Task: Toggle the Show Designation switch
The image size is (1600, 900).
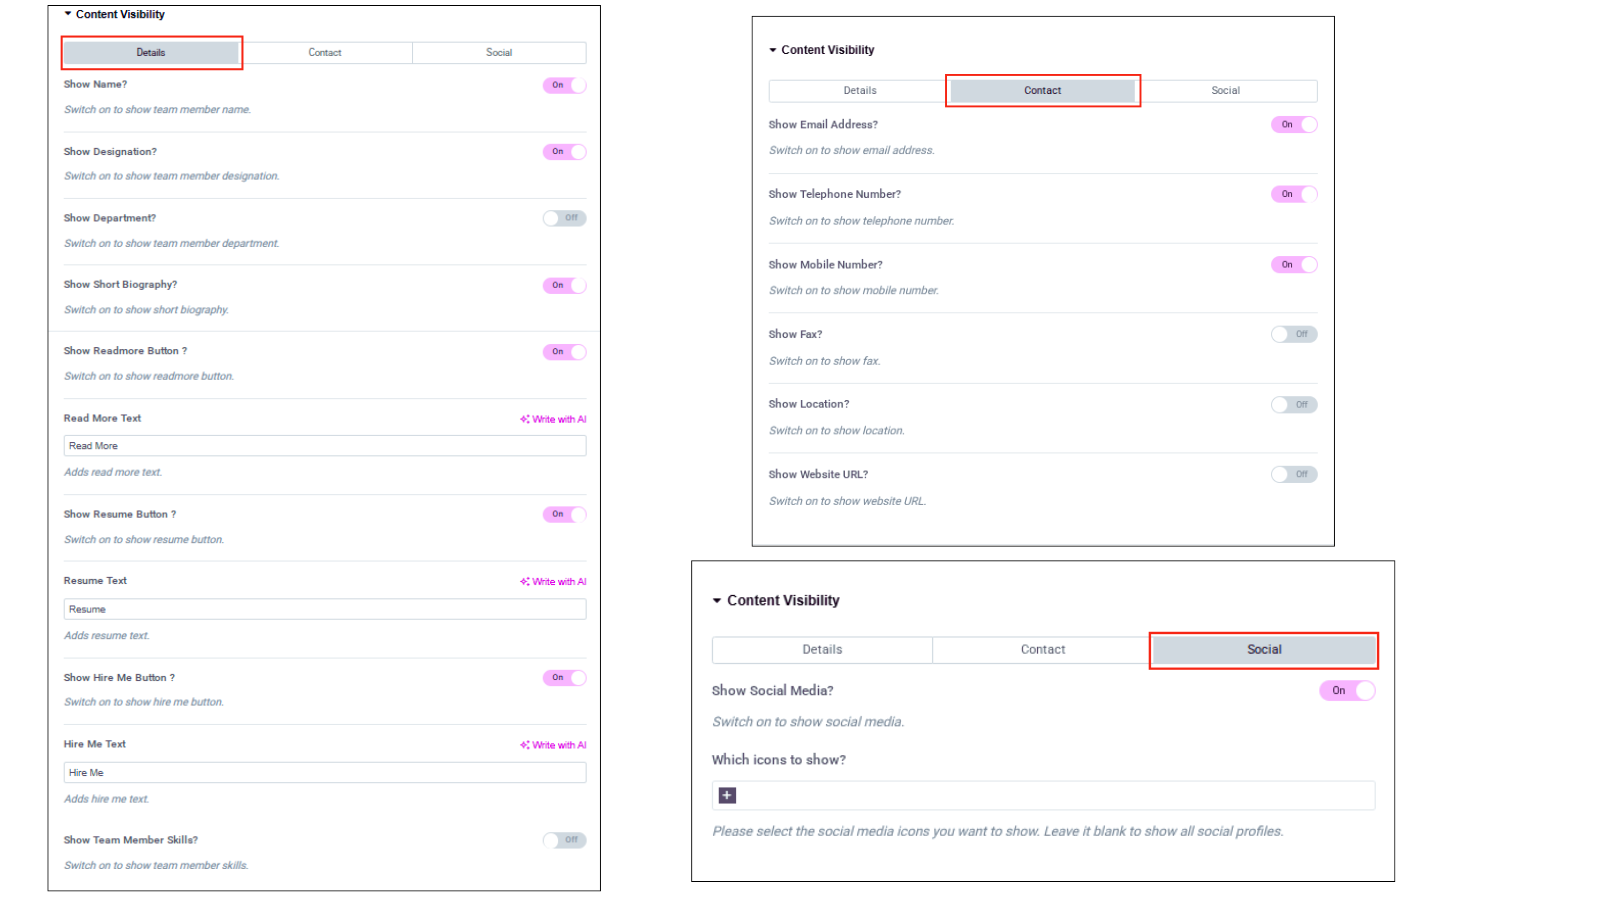Action: tap(565, 152)
